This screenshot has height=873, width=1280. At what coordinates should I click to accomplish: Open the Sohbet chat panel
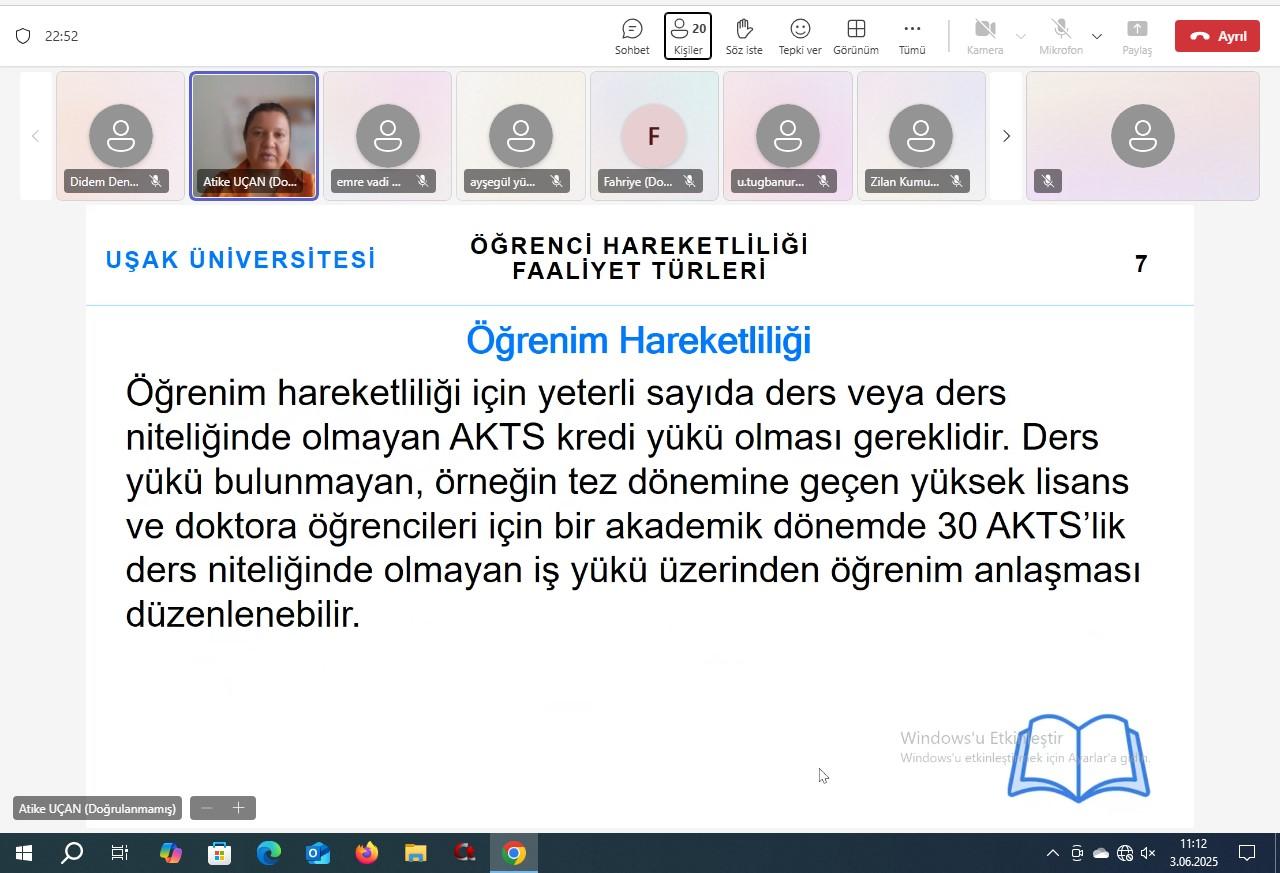coord(632,37)
